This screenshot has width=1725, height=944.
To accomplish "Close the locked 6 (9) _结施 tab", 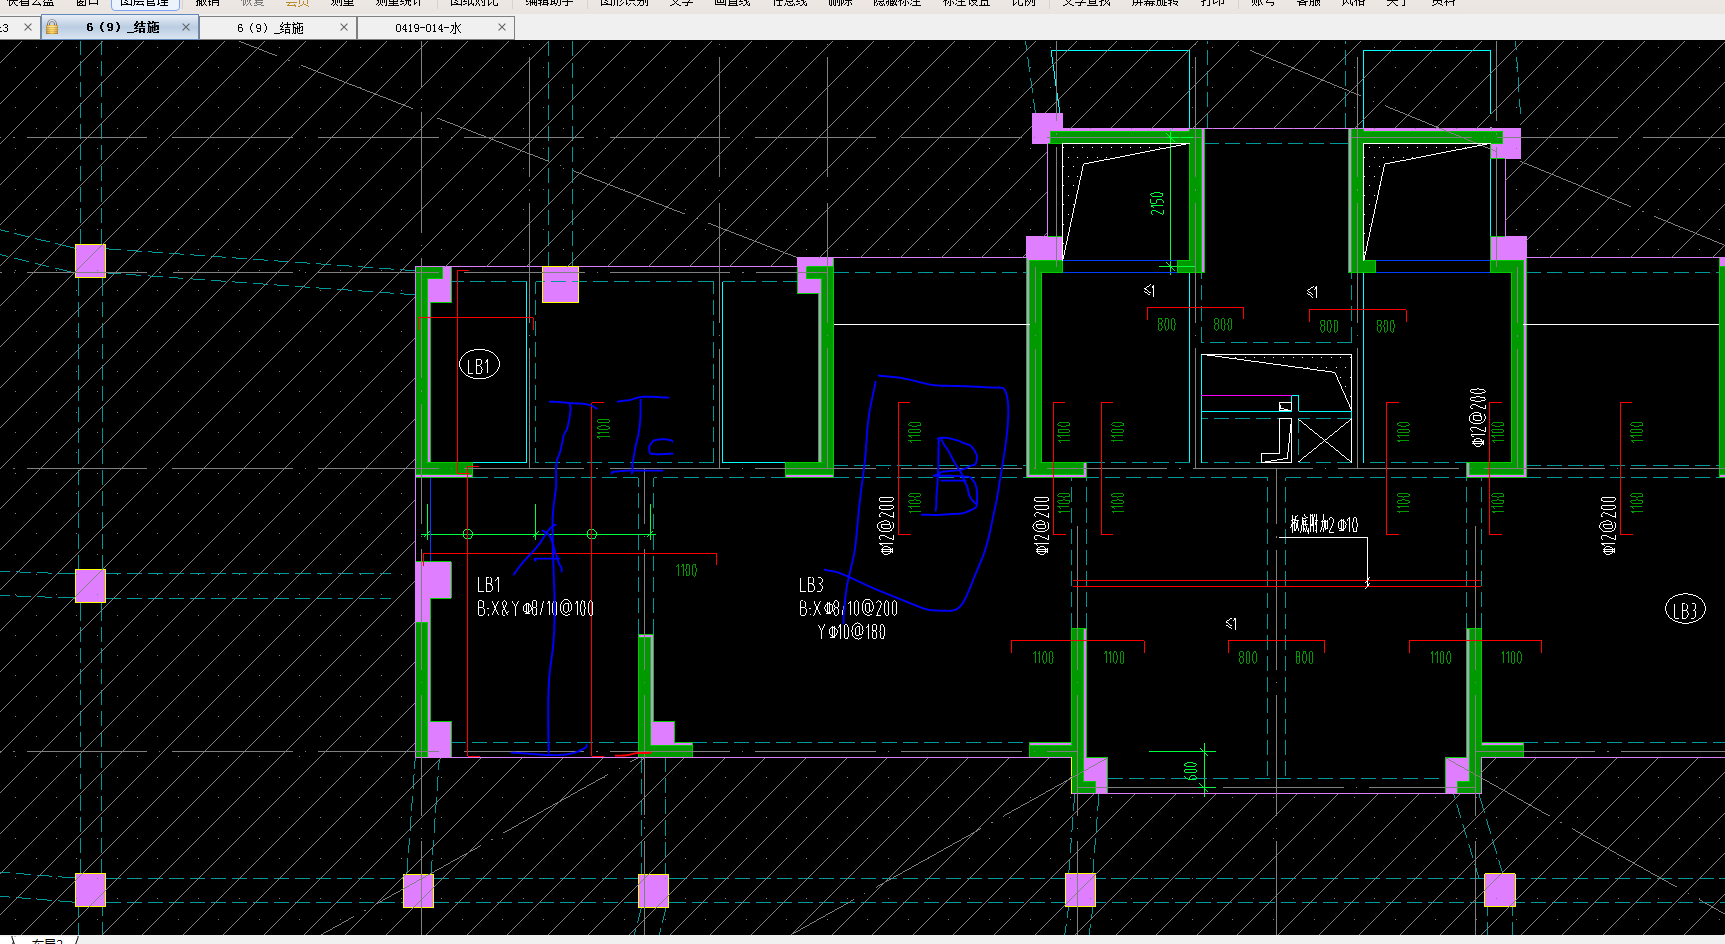I will (186, 27).
